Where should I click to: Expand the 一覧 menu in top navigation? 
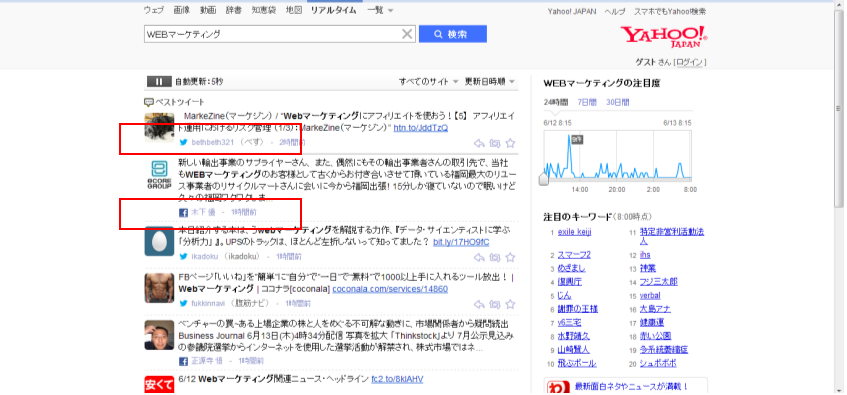[380, 10]
